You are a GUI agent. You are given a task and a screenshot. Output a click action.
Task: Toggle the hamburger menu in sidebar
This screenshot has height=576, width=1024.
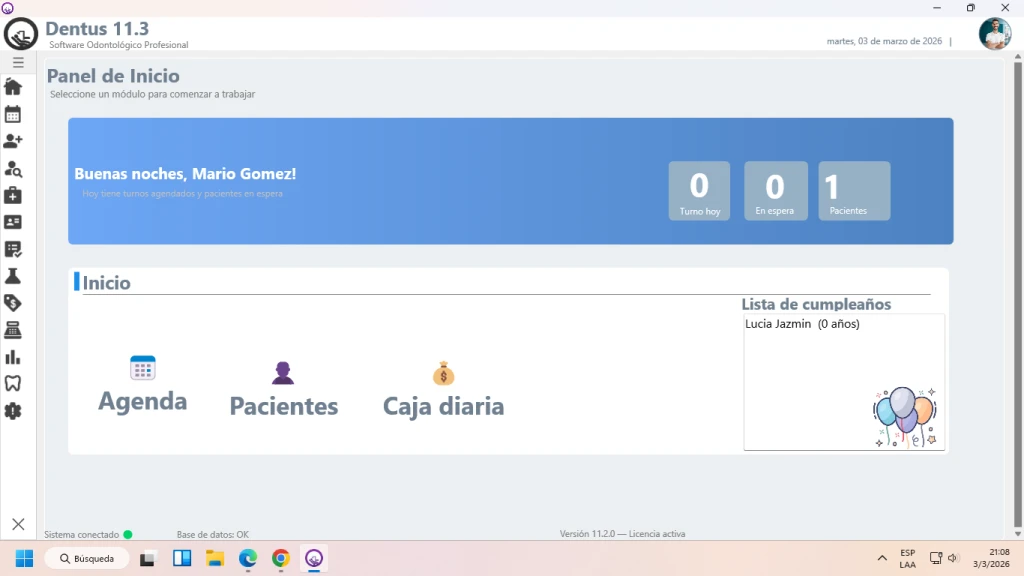point(18,63)
